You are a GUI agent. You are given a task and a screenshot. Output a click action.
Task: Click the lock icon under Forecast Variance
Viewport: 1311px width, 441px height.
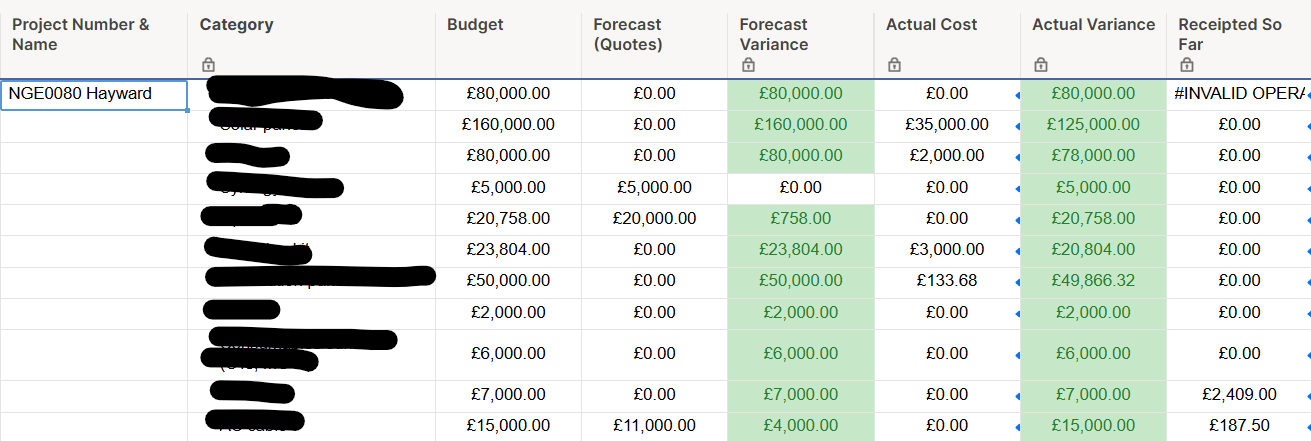(748, 65)
